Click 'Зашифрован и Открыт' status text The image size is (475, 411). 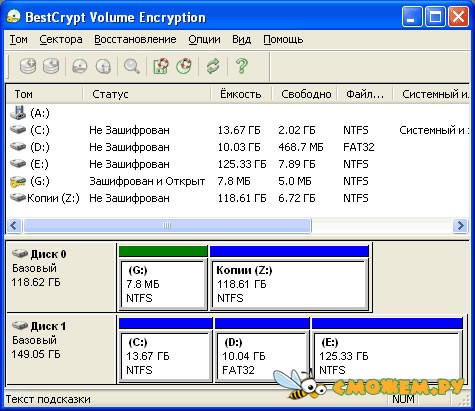click(147, 181)
